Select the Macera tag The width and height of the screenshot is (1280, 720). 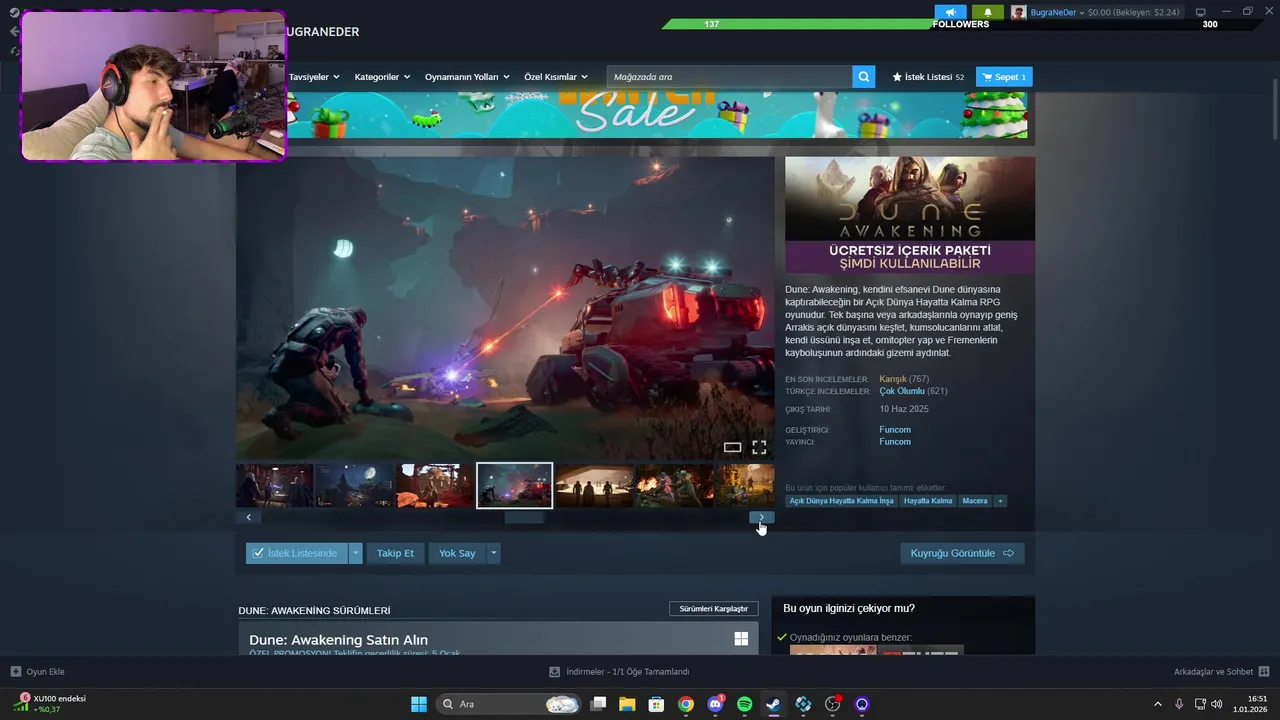[x=975, y=501]
